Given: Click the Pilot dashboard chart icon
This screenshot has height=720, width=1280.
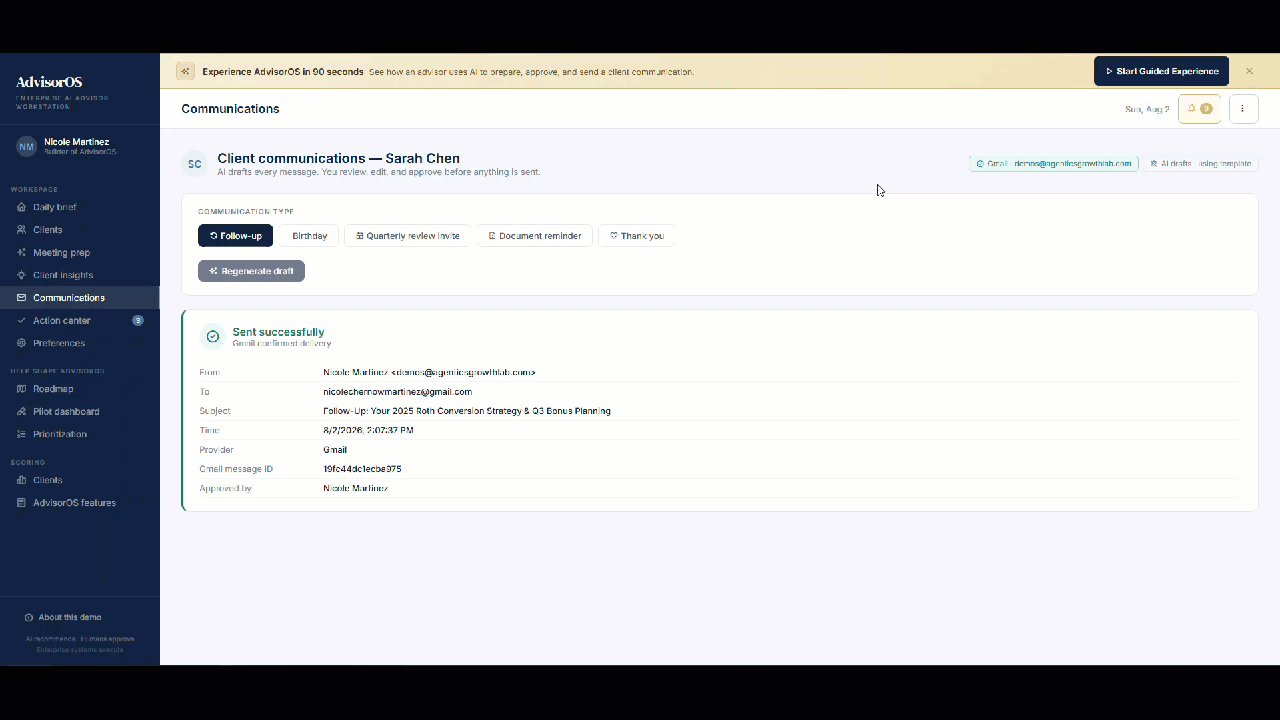Looking at the screenshot, I should pyautogui.click(x=22, y=412).
